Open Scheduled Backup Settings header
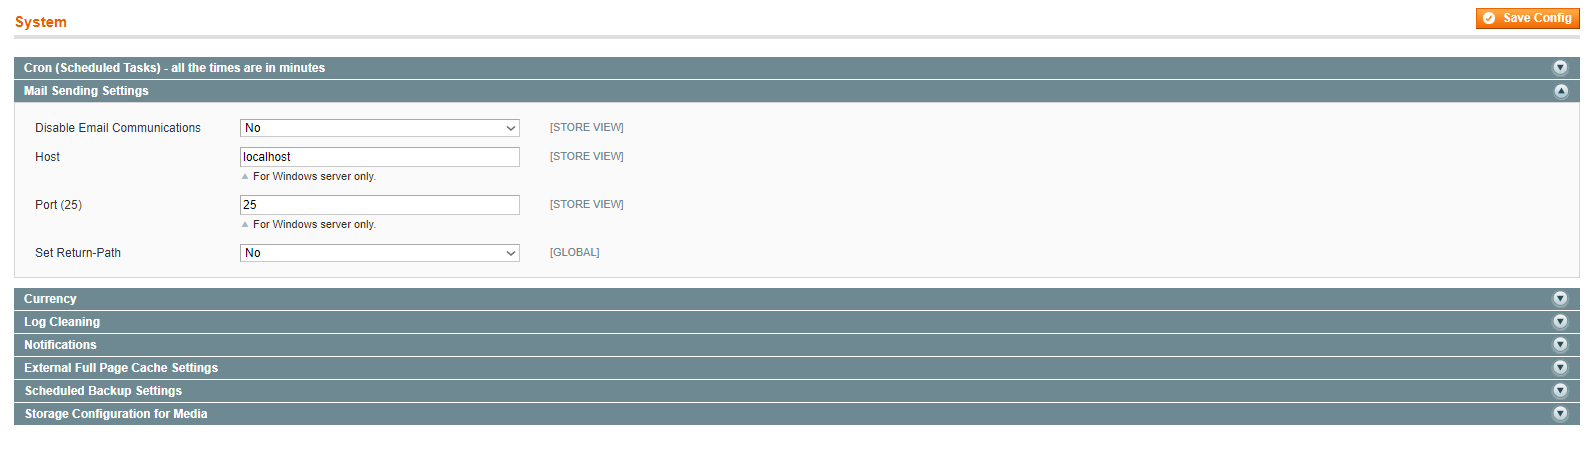The height and width of the screenshot is (449, 1590). coord(797,391)
